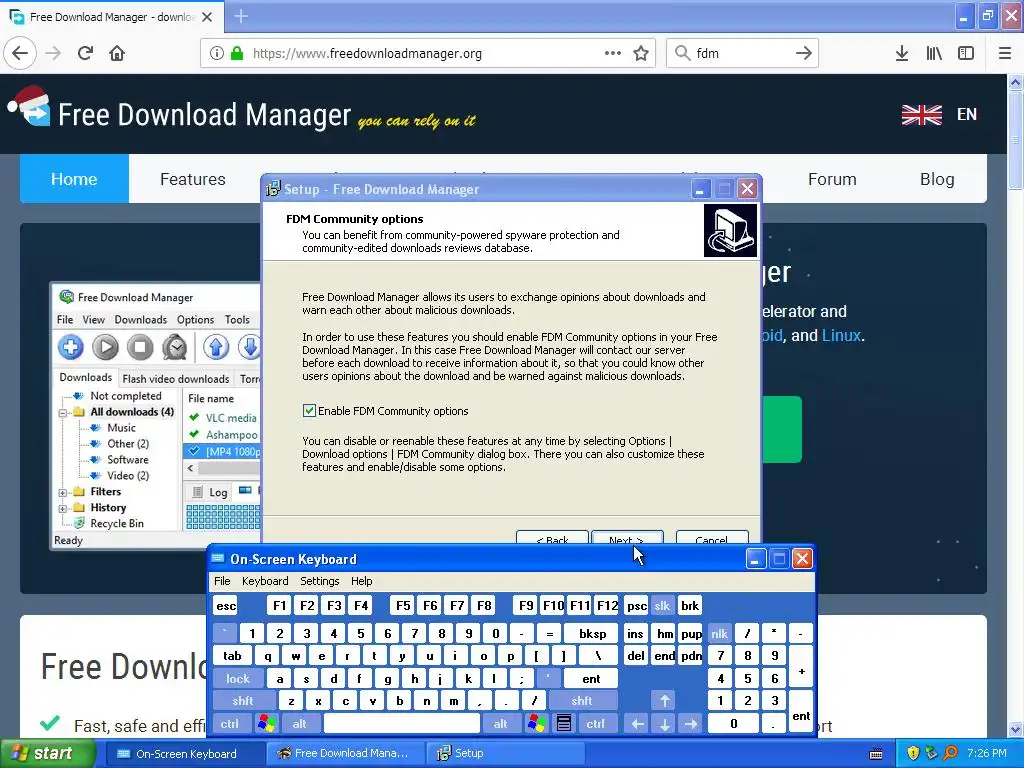This screenshot has height=768, width=1024.
Task: Click the right arrow key on On-Screen Keyboard
Action: coord(690,724)
